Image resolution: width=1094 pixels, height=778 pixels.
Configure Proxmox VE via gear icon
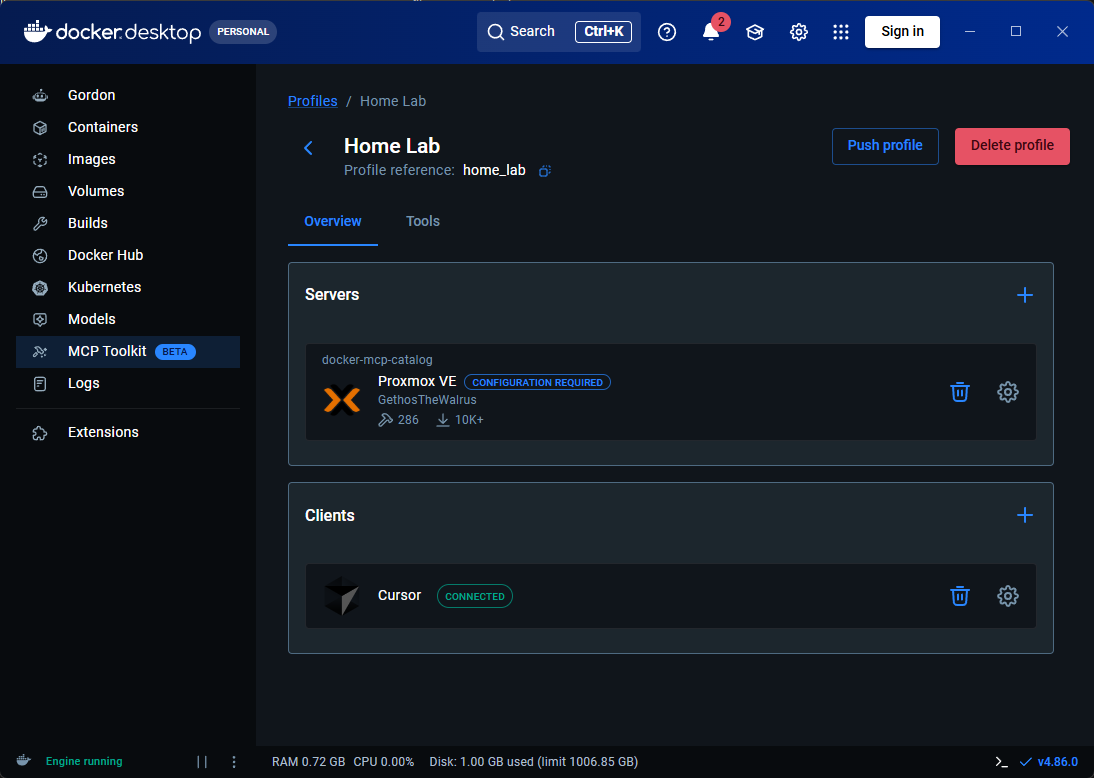1007,392
